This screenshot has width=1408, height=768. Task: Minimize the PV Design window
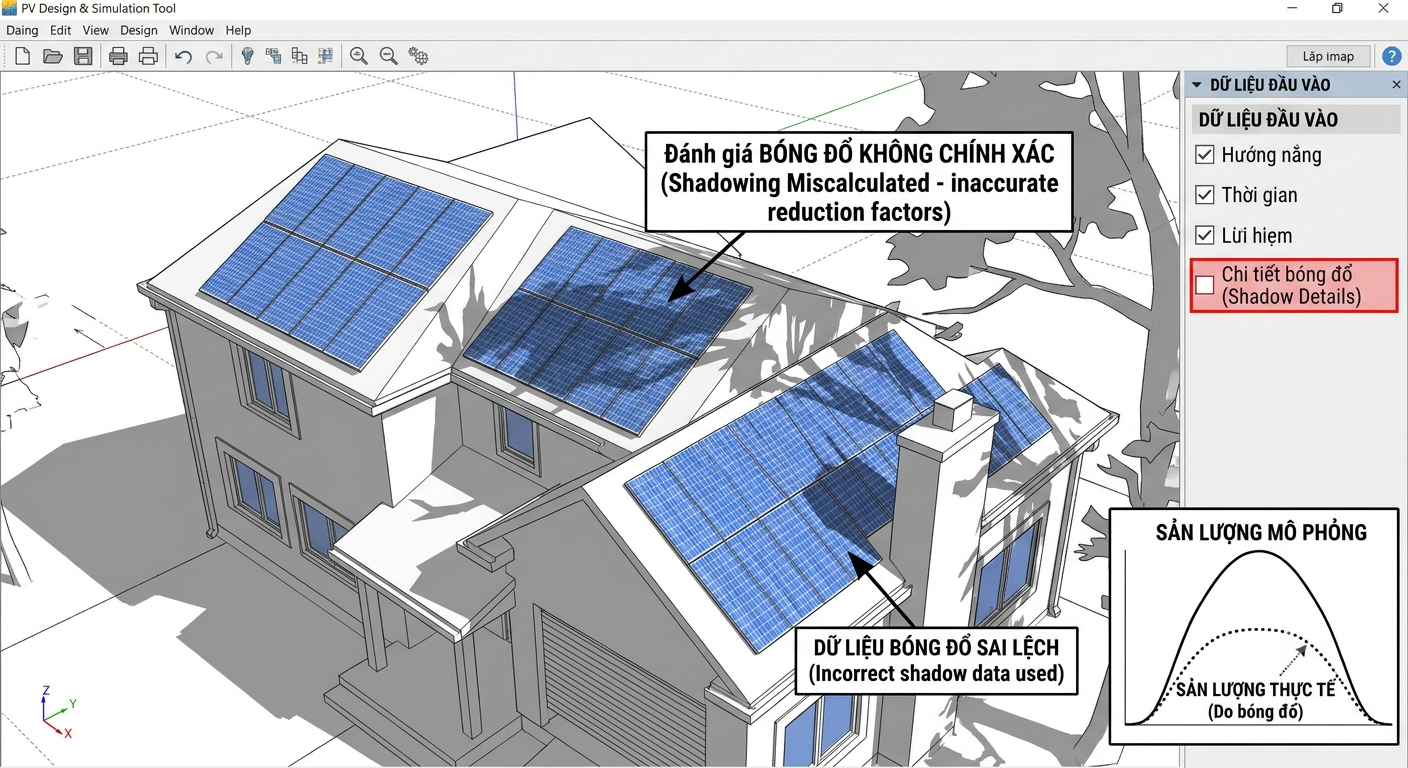pos(1291,9)
